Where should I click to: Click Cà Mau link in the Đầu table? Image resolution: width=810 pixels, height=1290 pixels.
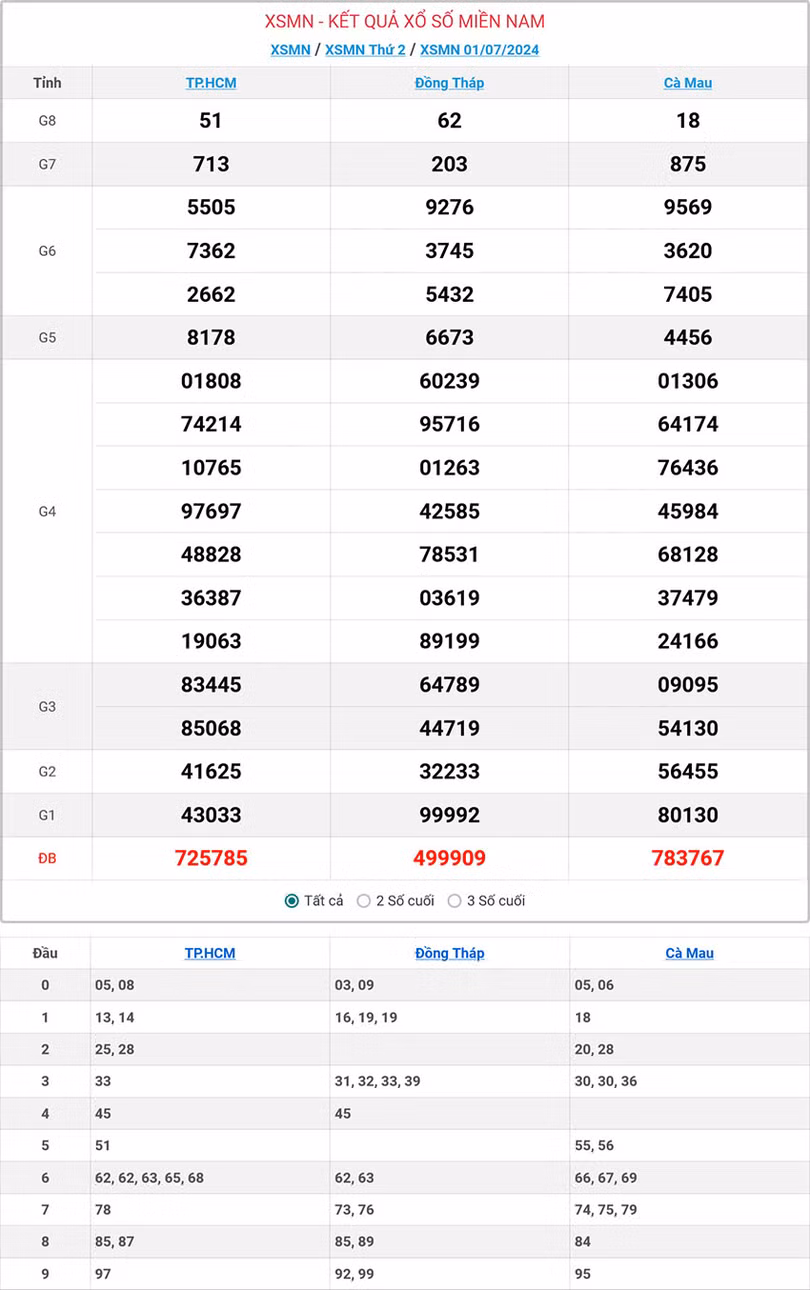pos(689,953)
